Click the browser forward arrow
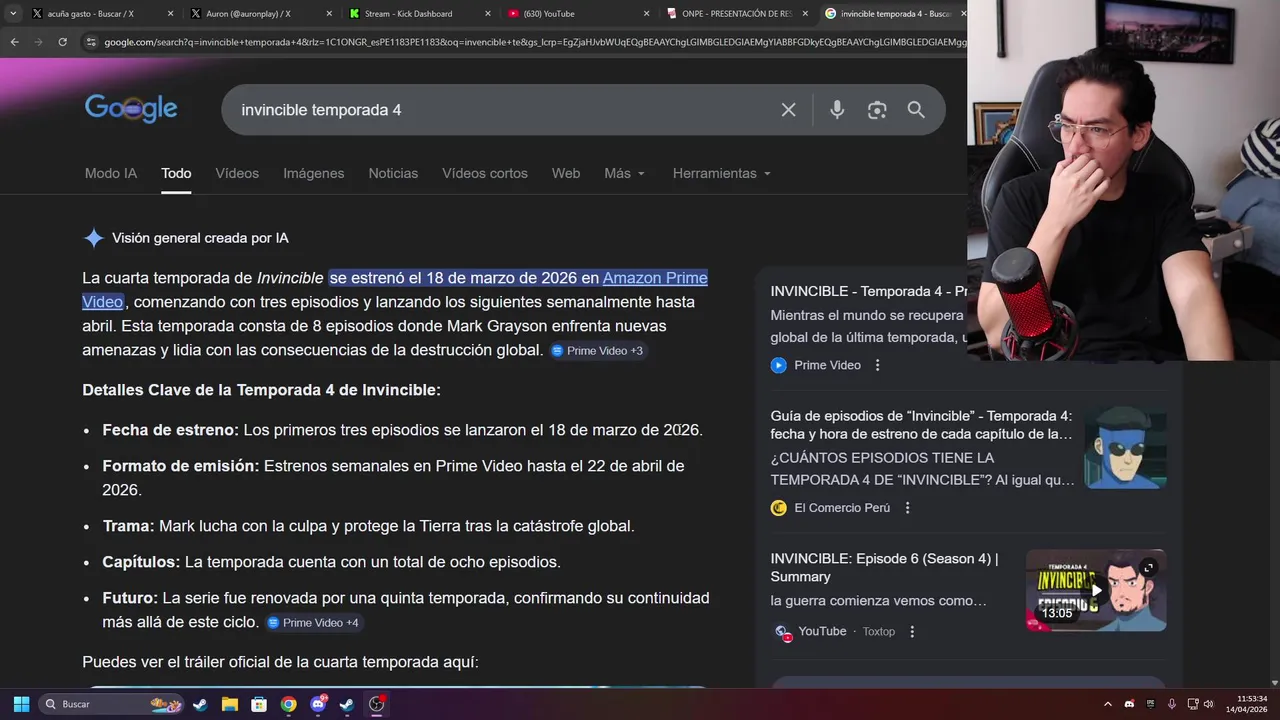Viewport: 1280px width, 720px height. pos(38,42)
